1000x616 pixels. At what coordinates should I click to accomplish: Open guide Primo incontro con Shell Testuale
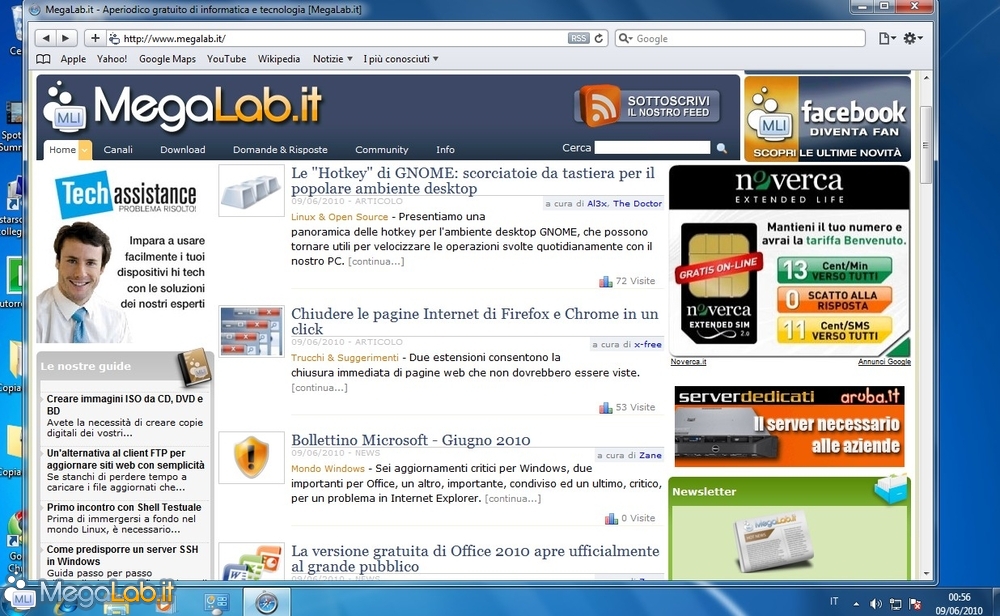pyautogui.click(x=124, y=508)
